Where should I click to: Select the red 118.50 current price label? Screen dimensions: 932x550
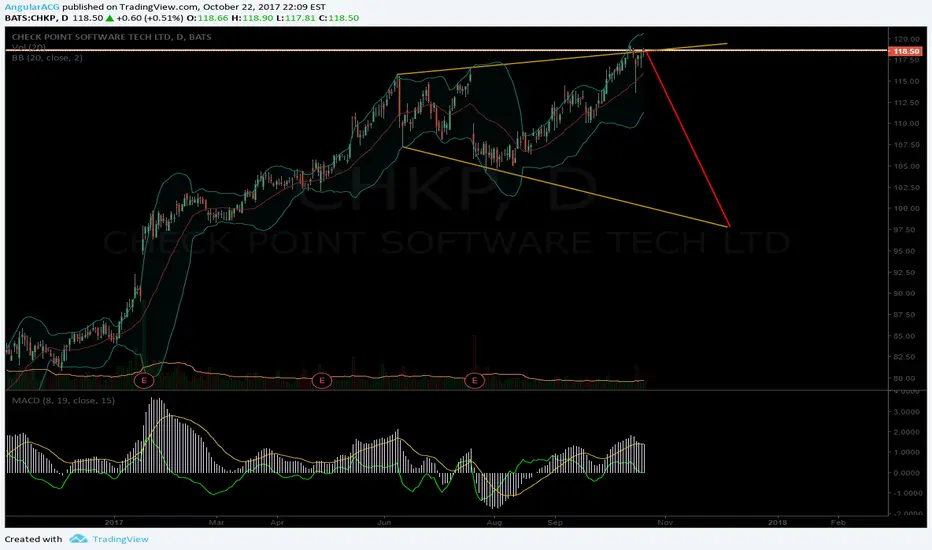pos(906,51)
